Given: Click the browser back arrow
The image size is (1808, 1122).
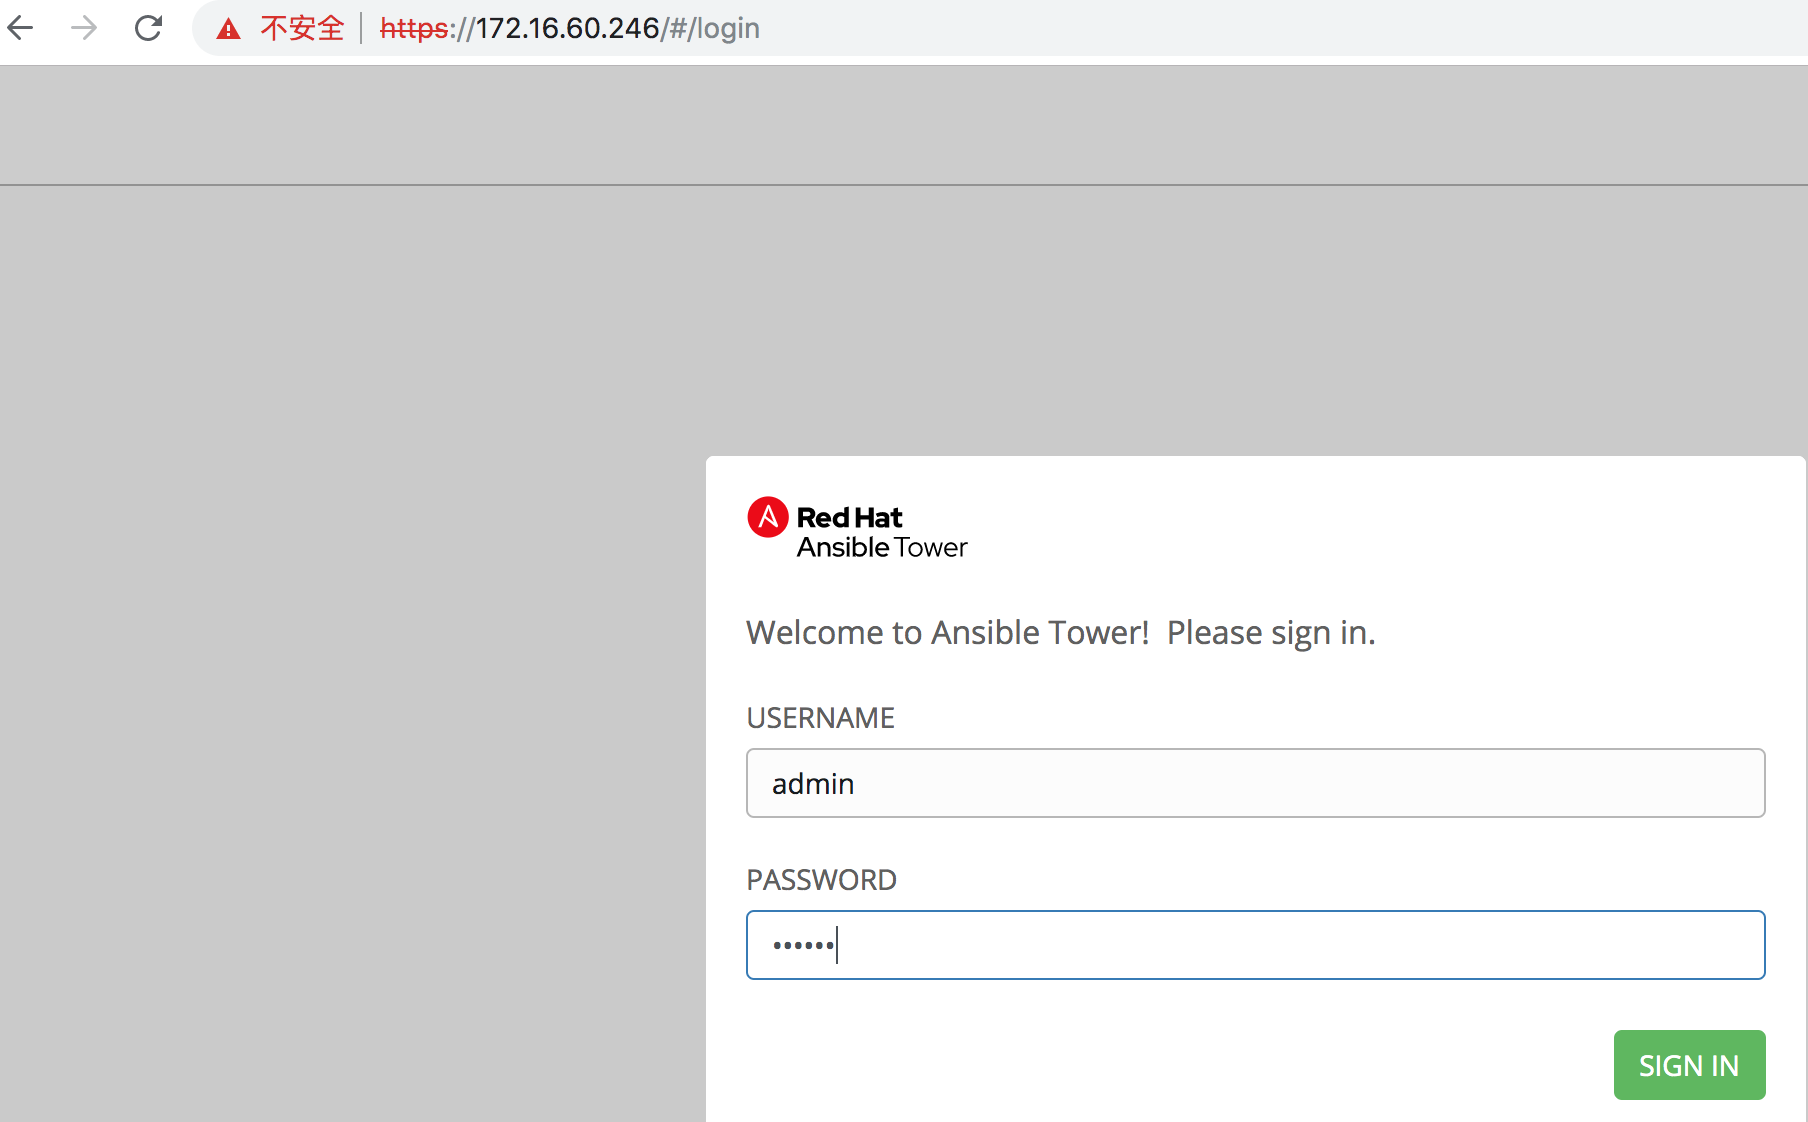Looking at the screenshot, I should 20,28.
